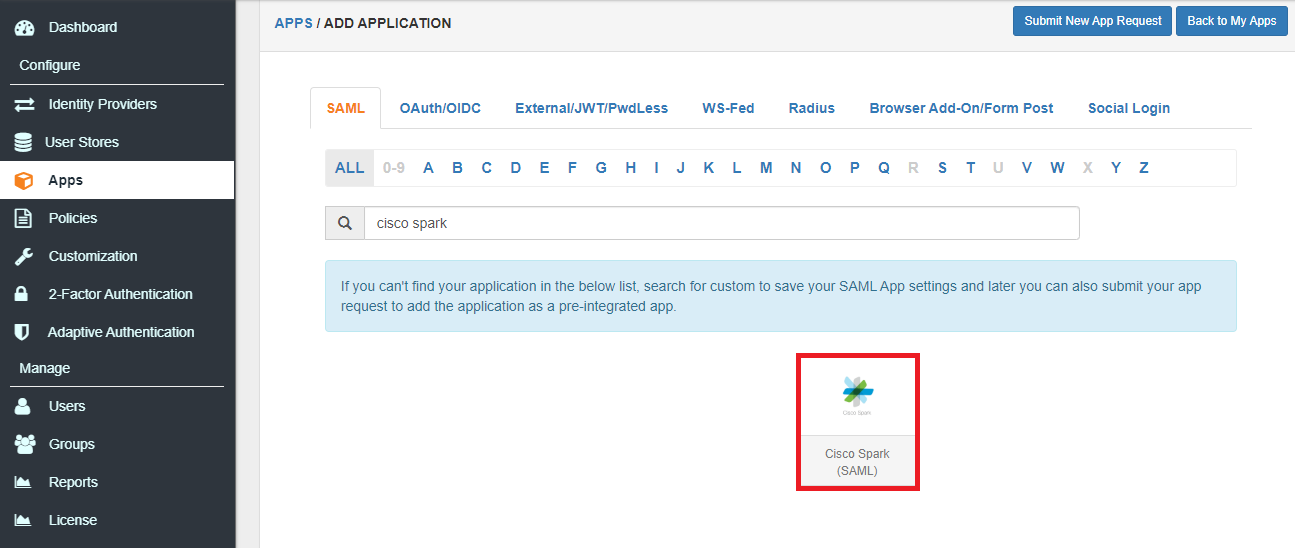Switch to OAuth/OIDC tab
The width and height of the screenshot is (1295, 548).
tap(440, 108)
